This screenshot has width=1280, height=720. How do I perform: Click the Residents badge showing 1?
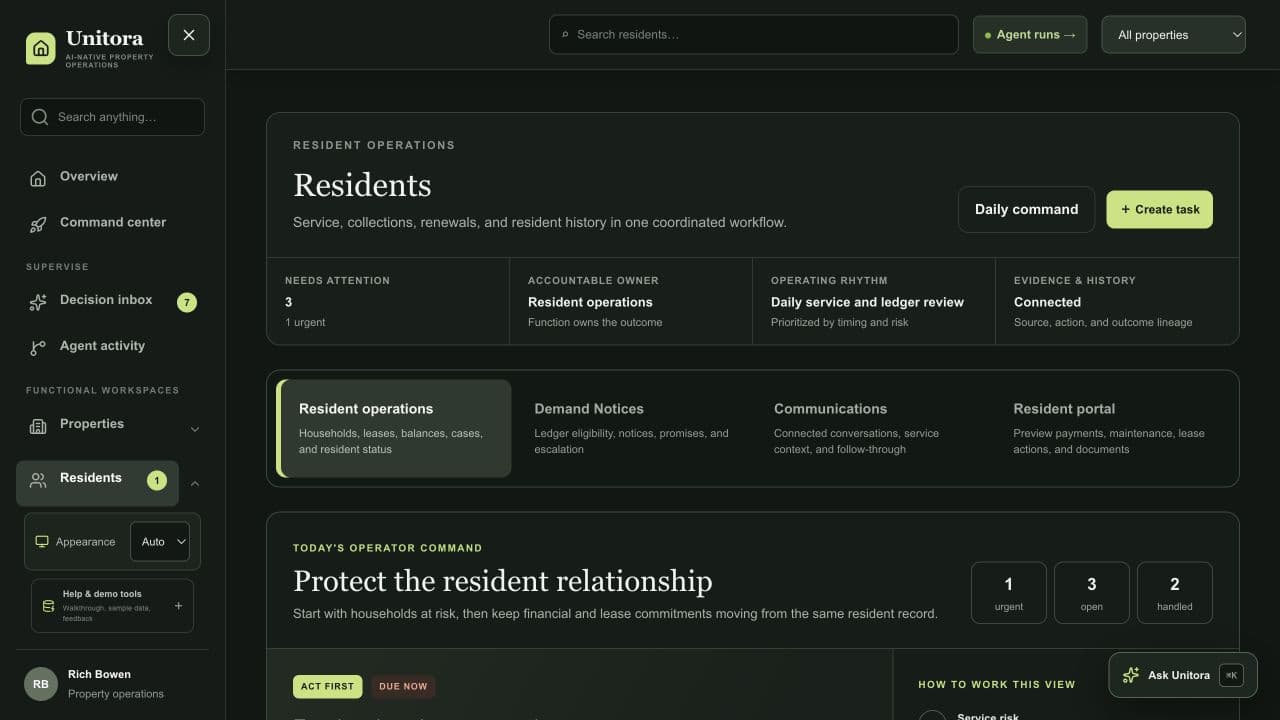[x=157, y=480]
